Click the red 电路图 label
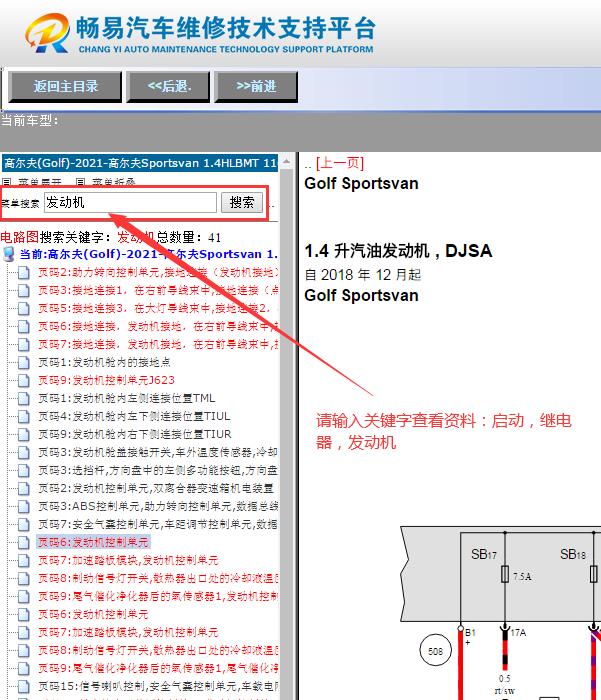601x700 pixels. tap(20, 237)
